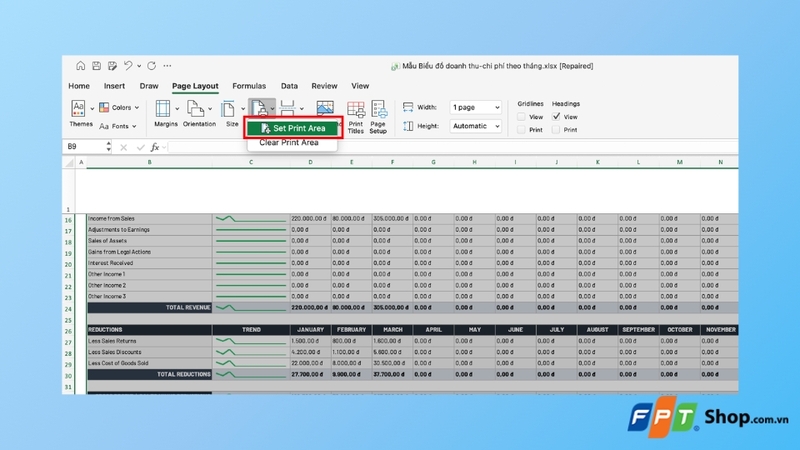
Task: Click the select-all corner triangle
Action: 69,162
